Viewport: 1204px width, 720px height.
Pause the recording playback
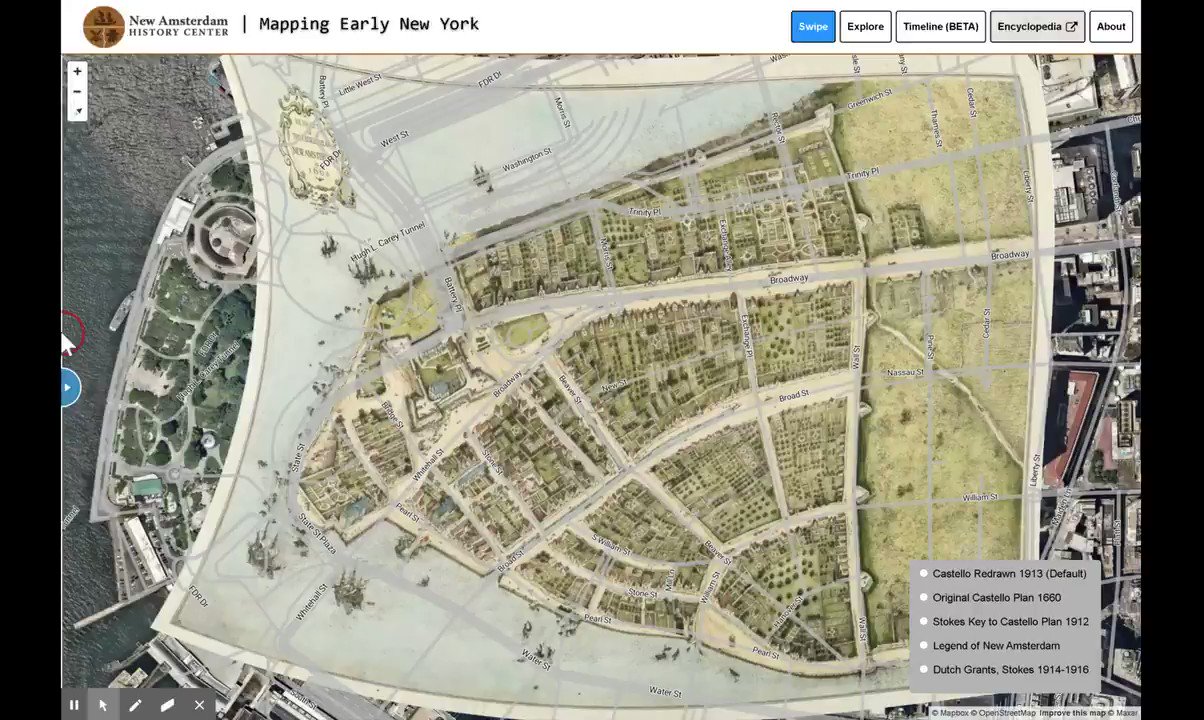(74, 705)
